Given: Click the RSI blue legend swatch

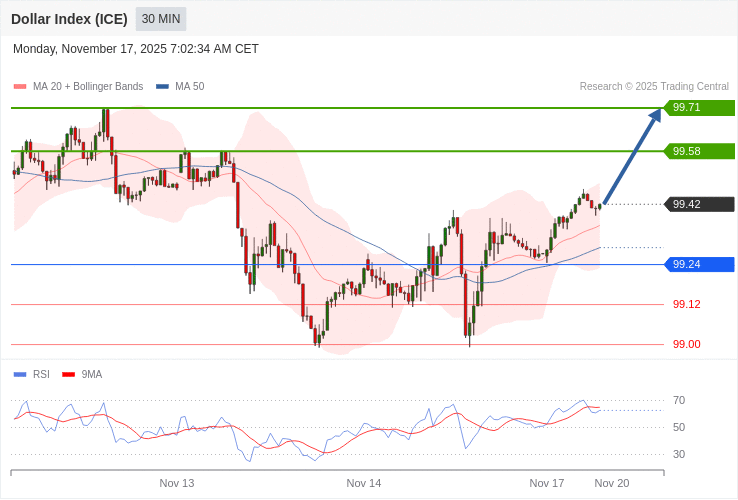Looking at the screenshot, I should coord(20,375).
